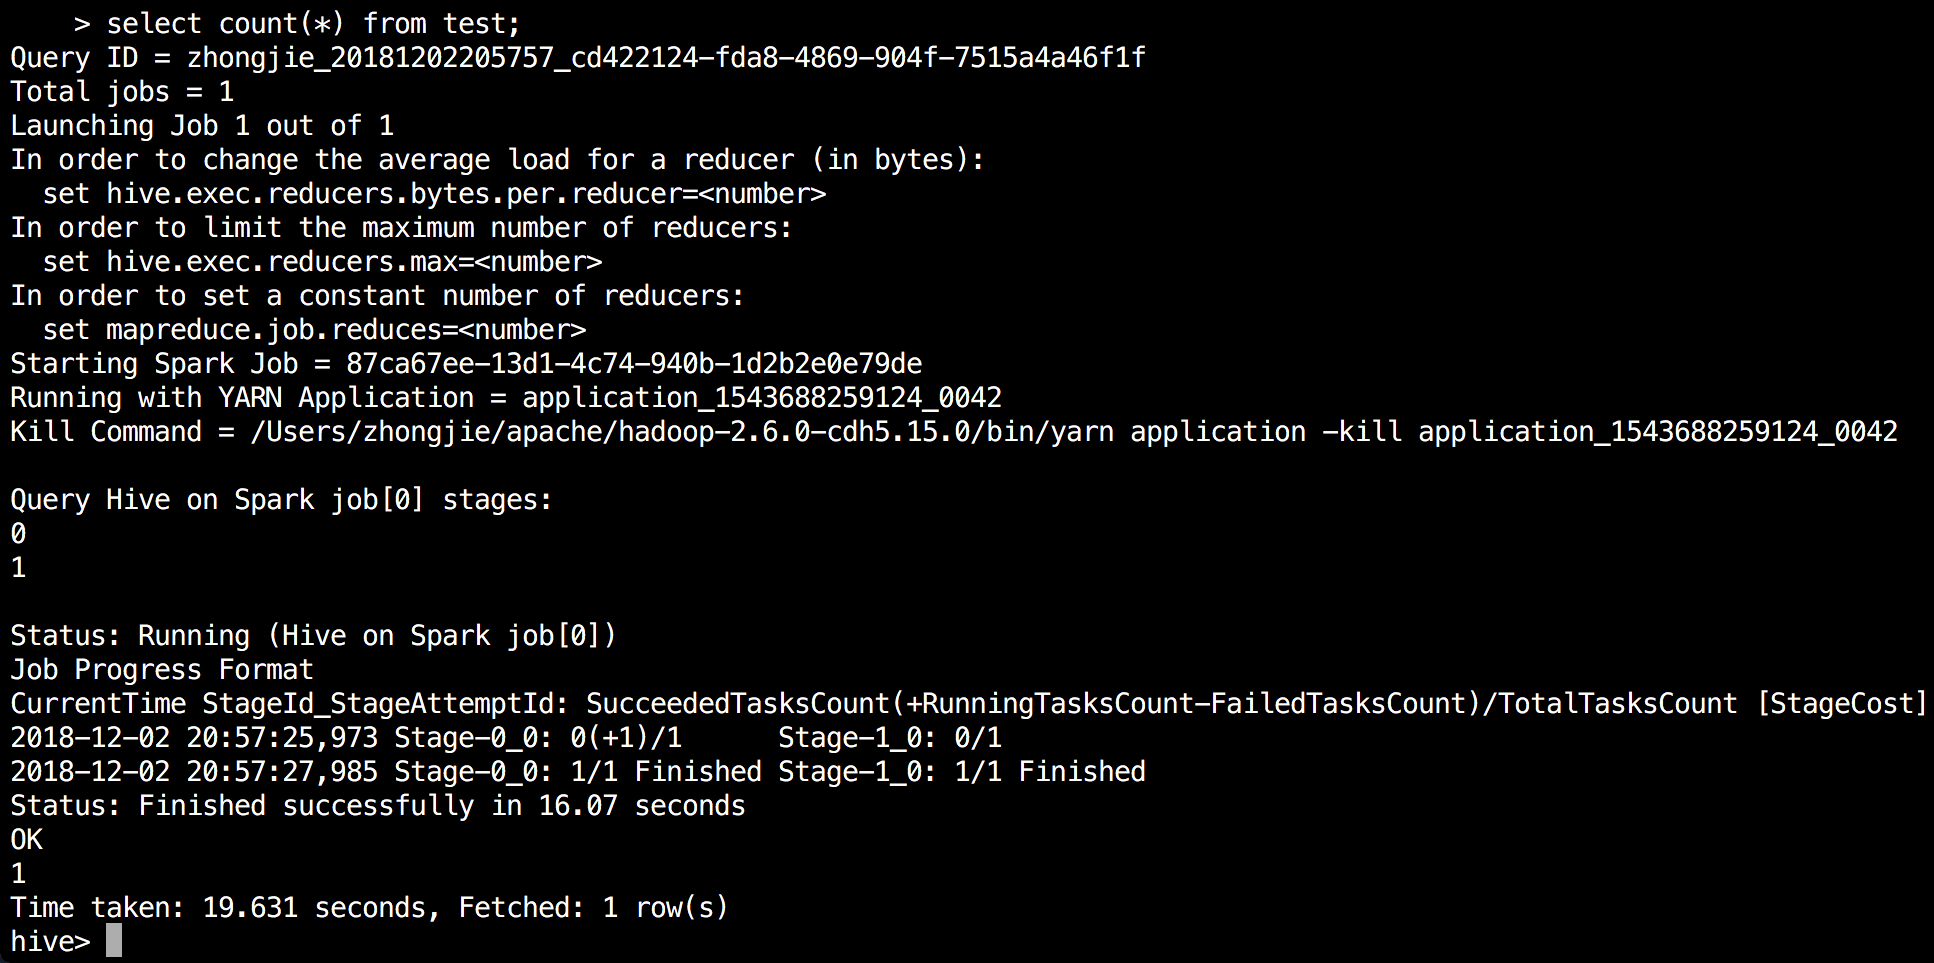Click the 'OK' result line
This screenshot has width=1934, height=963.
27,840
